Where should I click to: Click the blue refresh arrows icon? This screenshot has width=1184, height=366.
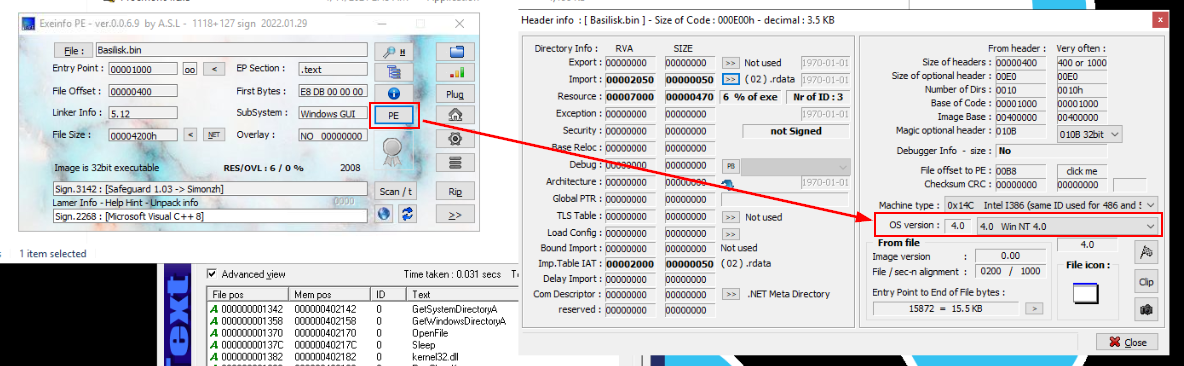[x=407, y=214]
